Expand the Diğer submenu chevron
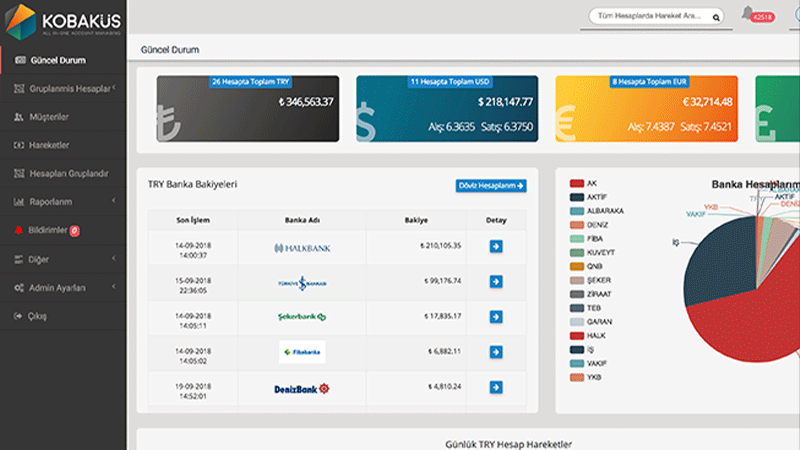Image resolution: width=800 pixels, height=450 pixels. 114,259
